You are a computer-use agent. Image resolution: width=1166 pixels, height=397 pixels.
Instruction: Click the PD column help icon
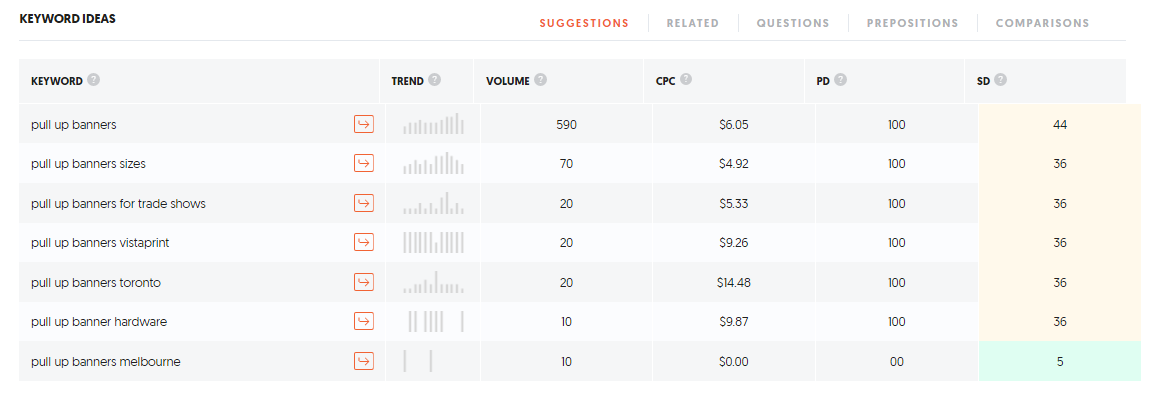tap(840, 80)
